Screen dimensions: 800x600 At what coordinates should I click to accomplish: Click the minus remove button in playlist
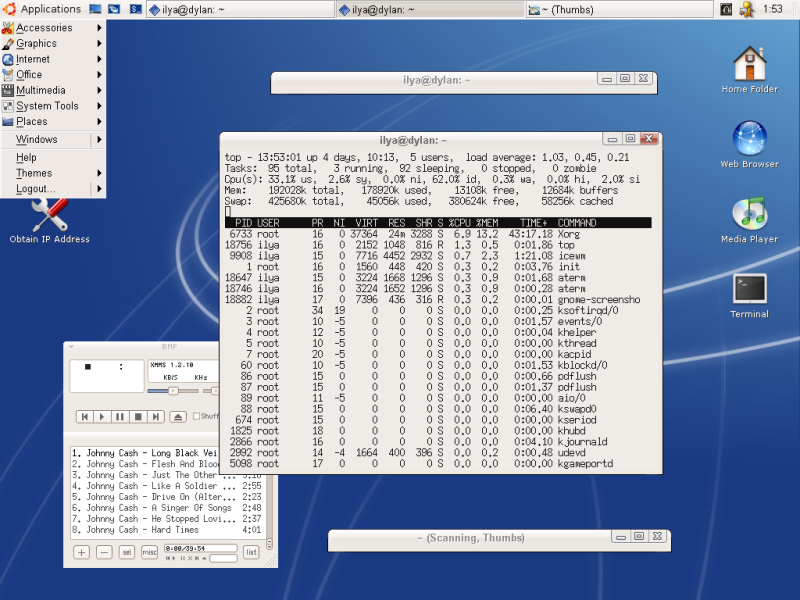click(x=104, y=552)
